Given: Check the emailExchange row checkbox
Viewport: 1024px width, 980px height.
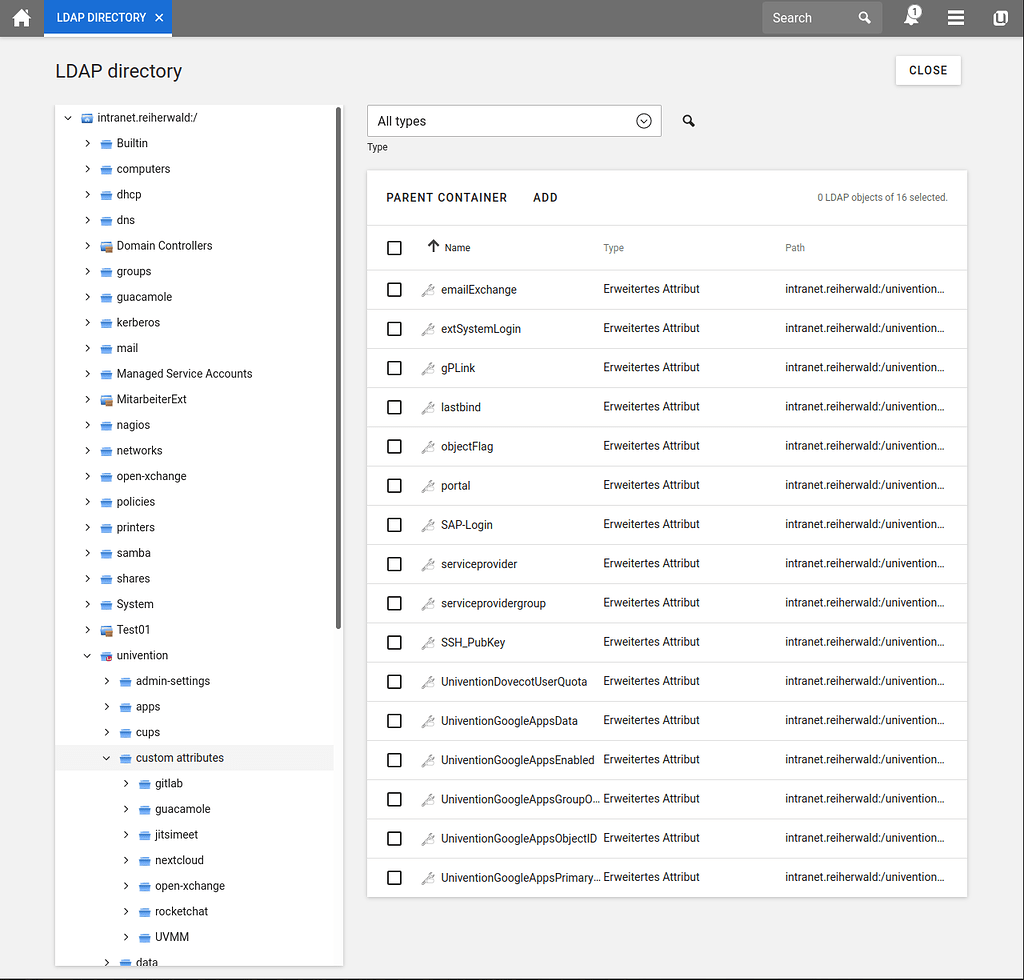Looking at the screenshot, I should pos(394,290).
